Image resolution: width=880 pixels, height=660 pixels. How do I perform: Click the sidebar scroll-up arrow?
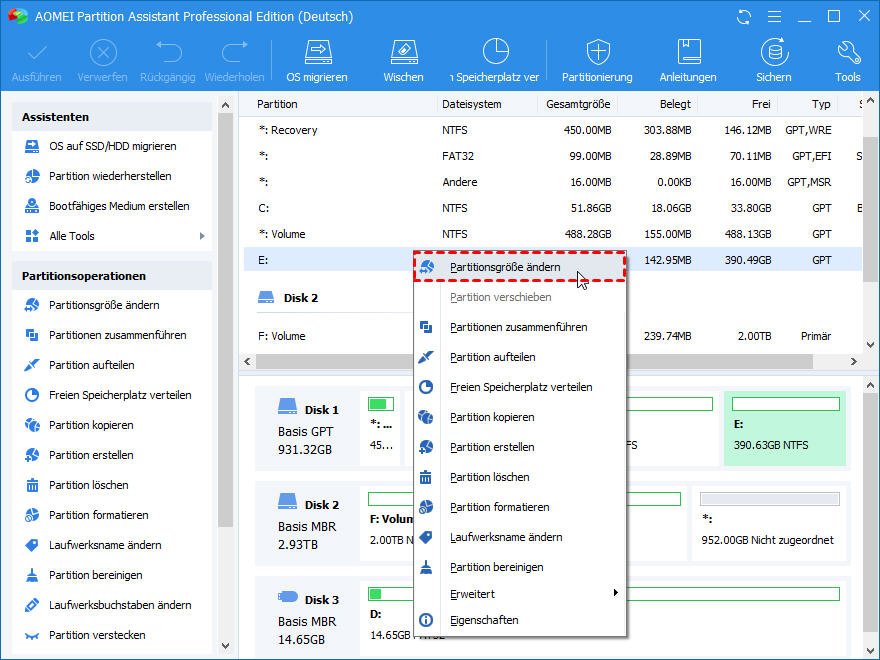tap(226, 105)
